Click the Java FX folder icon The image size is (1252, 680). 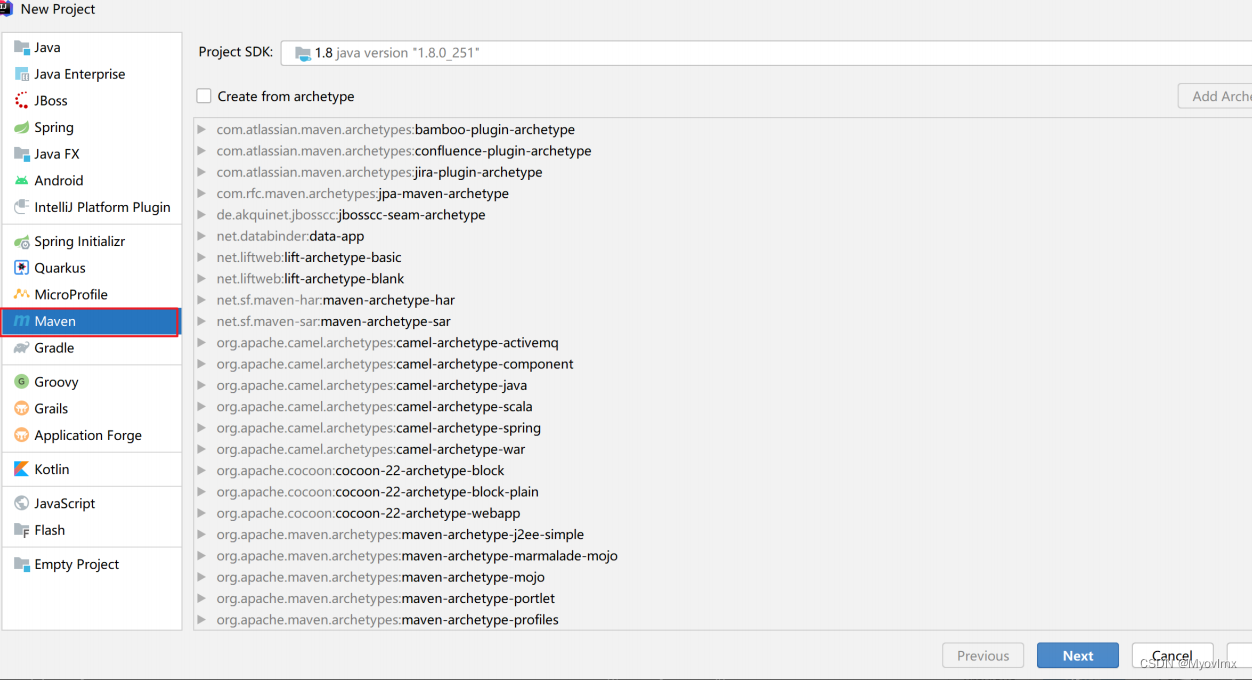(x=22, y=154)
